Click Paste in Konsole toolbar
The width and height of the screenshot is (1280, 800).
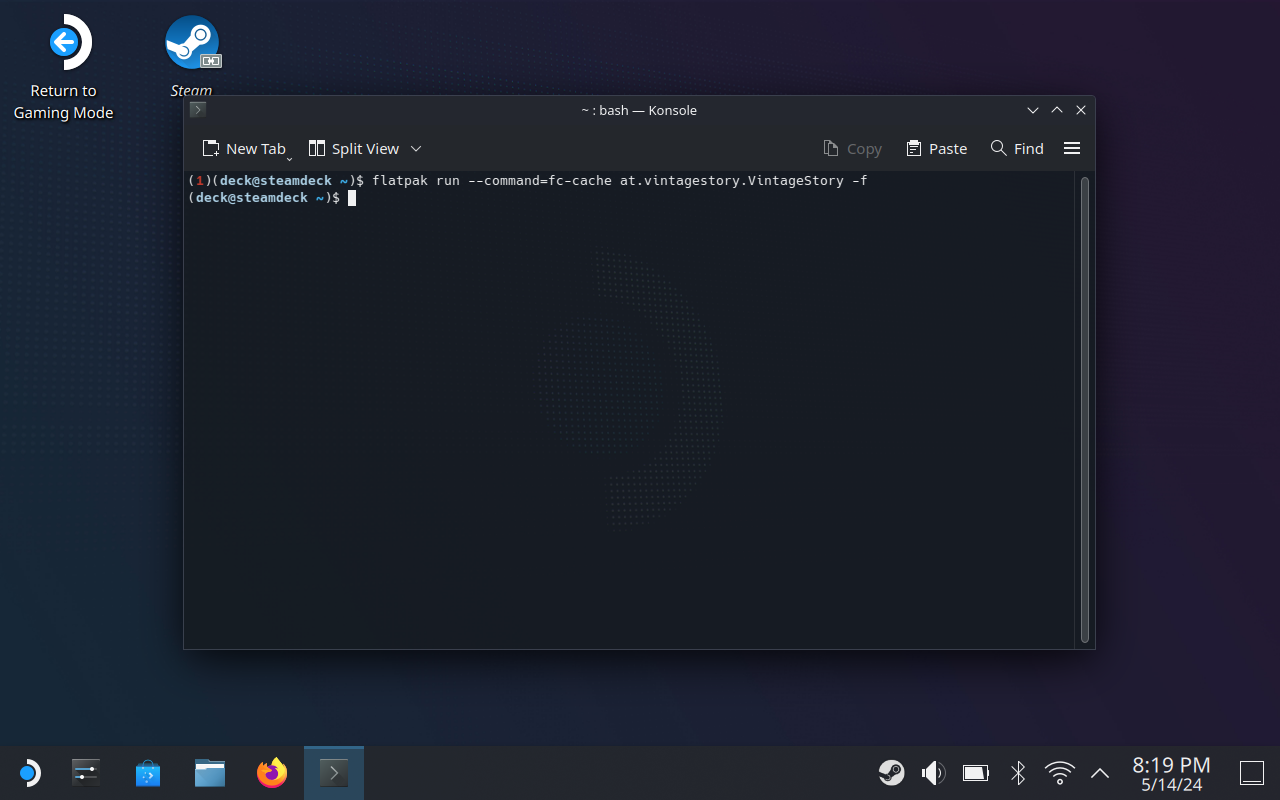pos(936,148)
